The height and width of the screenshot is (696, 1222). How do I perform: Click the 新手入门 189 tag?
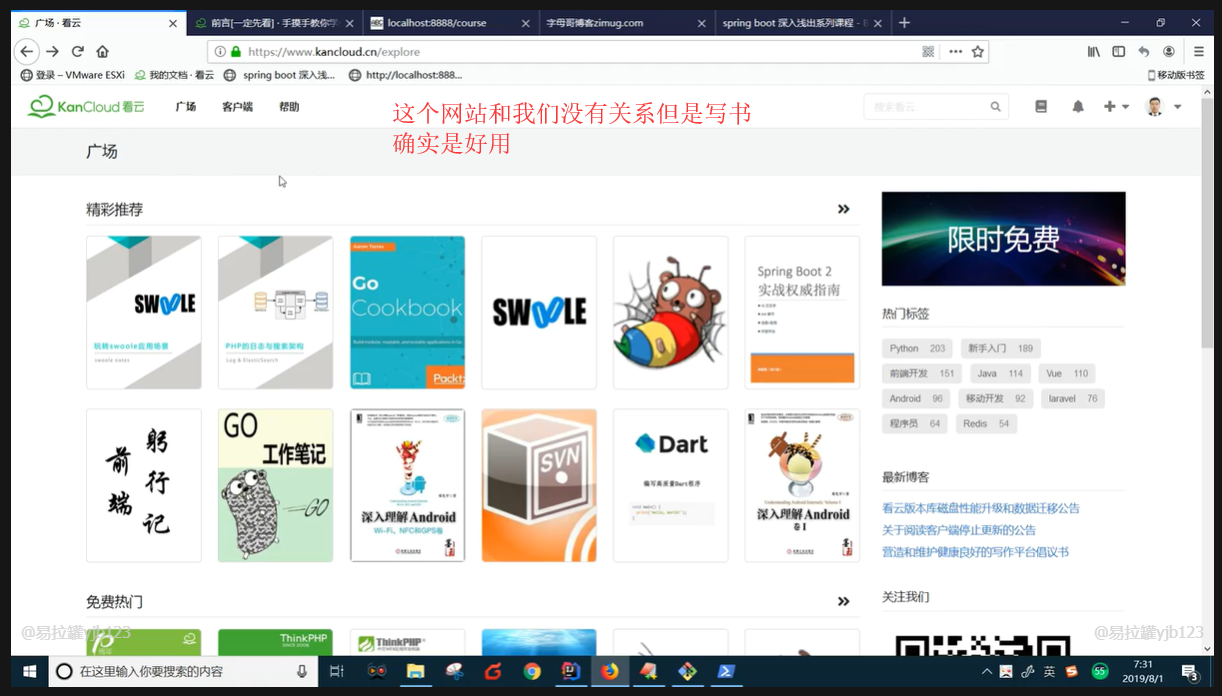pyautogui.click(x=1000, y=348)
